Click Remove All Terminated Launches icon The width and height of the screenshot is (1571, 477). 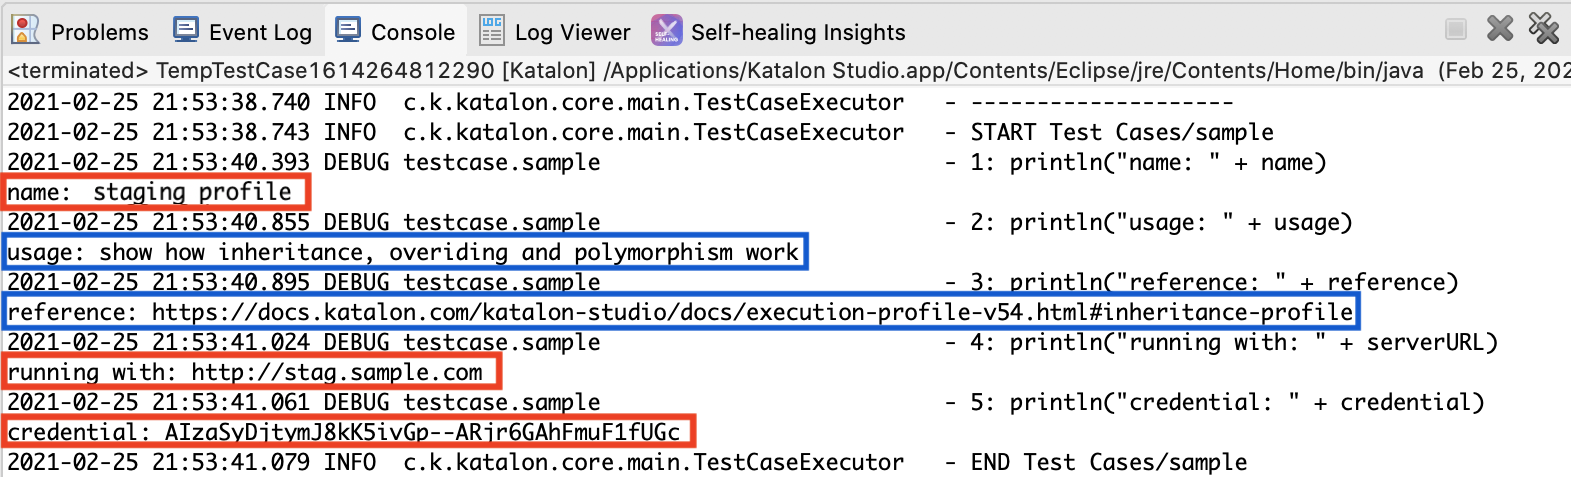click(x=1544, y=29)
